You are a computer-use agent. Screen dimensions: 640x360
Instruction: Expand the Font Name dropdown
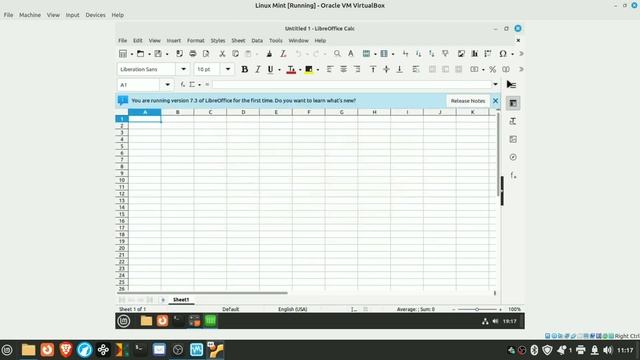tap(183, 69)
